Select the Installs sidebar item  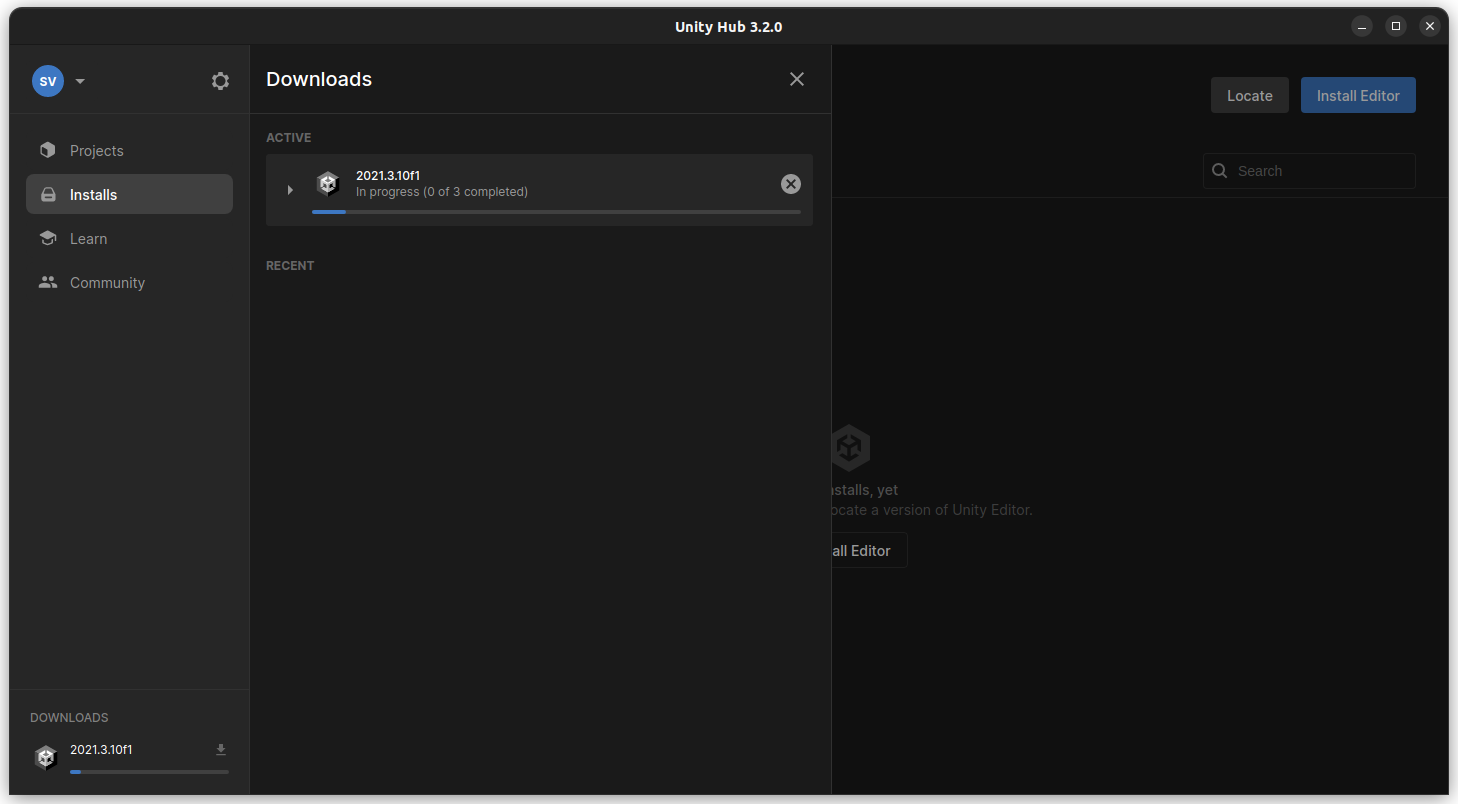click(x=129, y=195)
